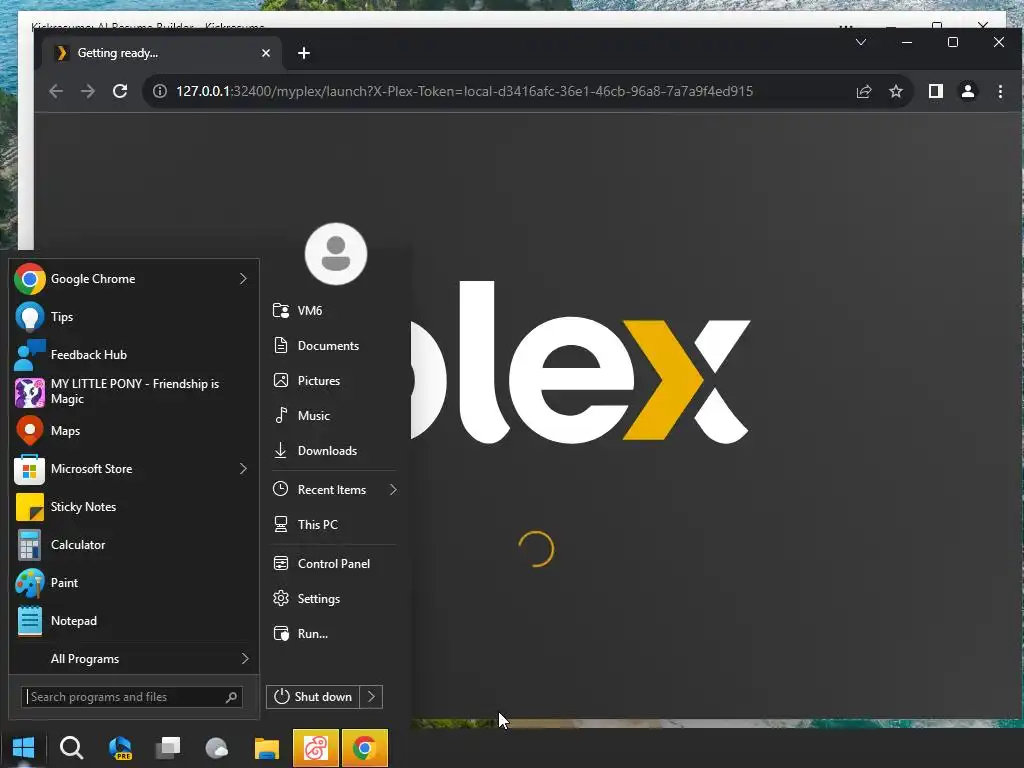Click the Shut down button
Screen dimensions: 1024x768
coord(313,697)
